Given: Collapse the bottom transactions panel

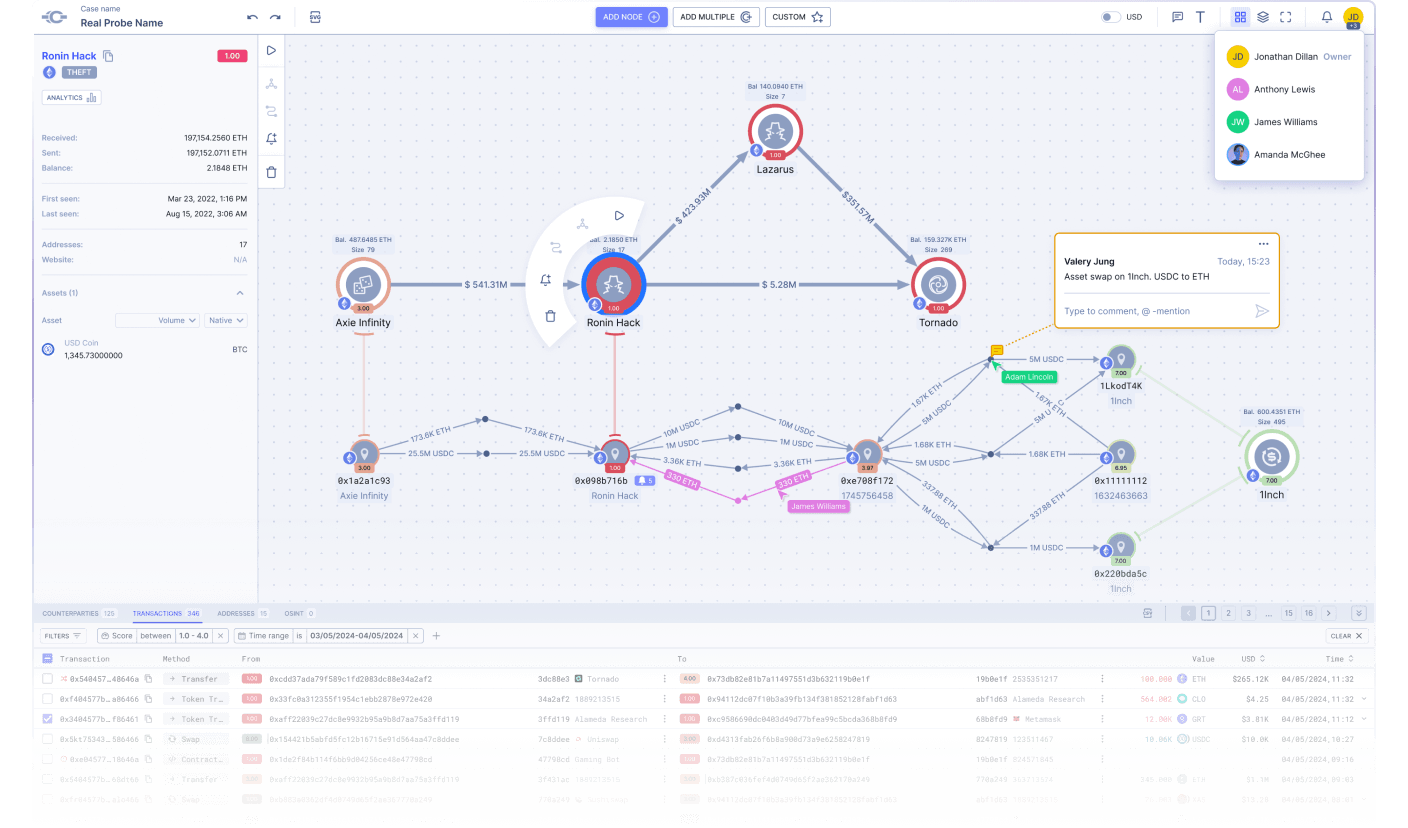Looking at the screenshot, I should tap(1358, 613).
